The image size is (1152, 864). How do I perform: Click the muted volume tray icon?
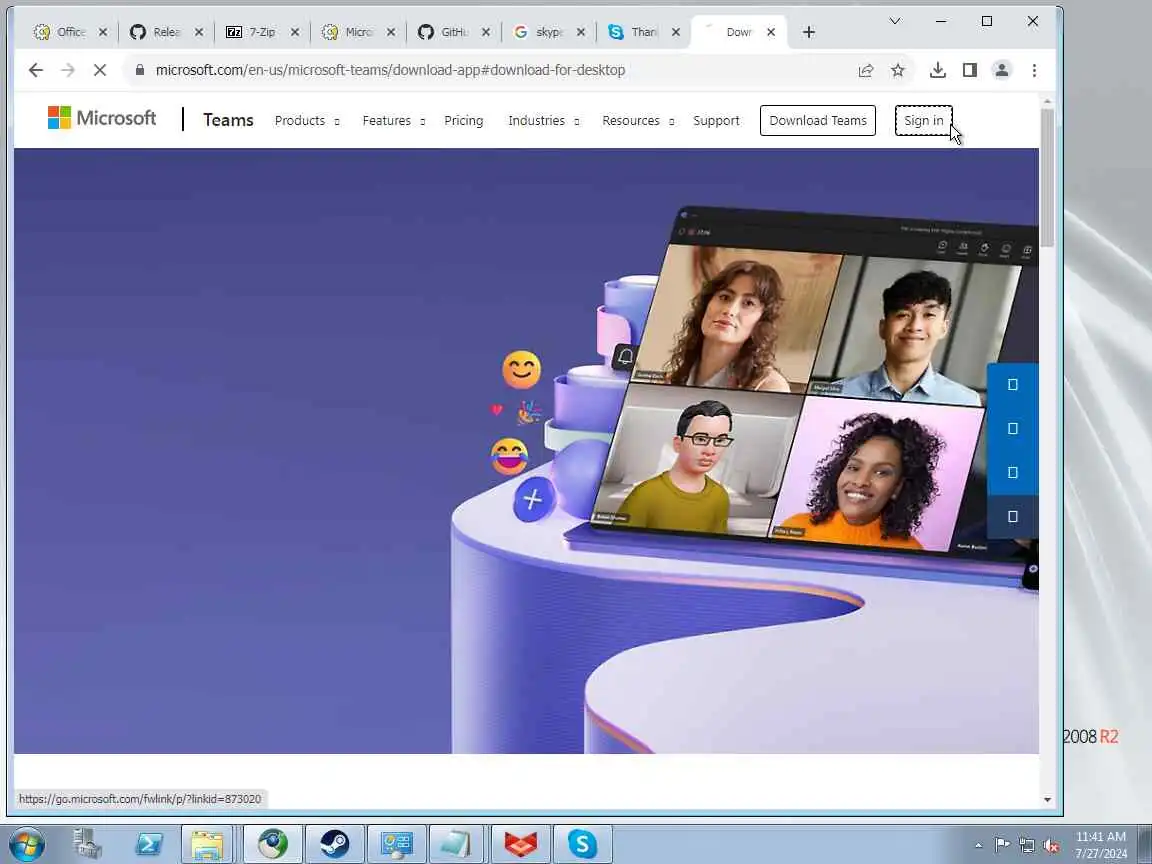[1051, 846]
